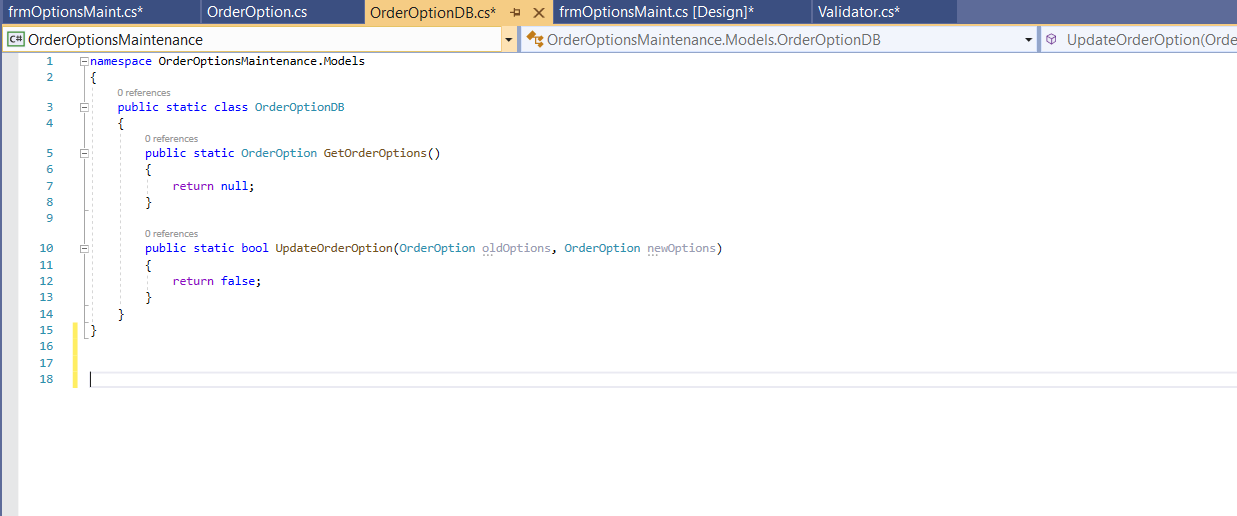Click line number 18 in the margin
Viewport: 1237px width, 516px height.
(46, 379)
